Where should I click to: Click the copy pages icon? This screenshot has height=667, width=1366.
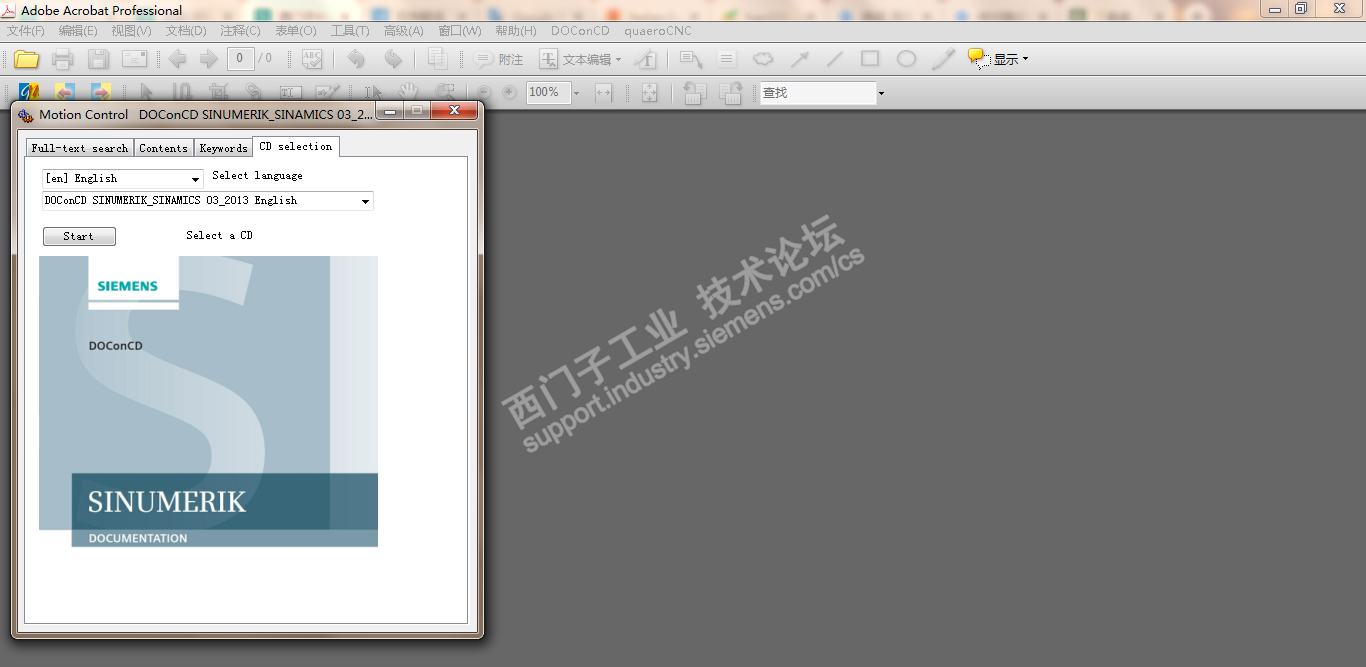[437, 59]
